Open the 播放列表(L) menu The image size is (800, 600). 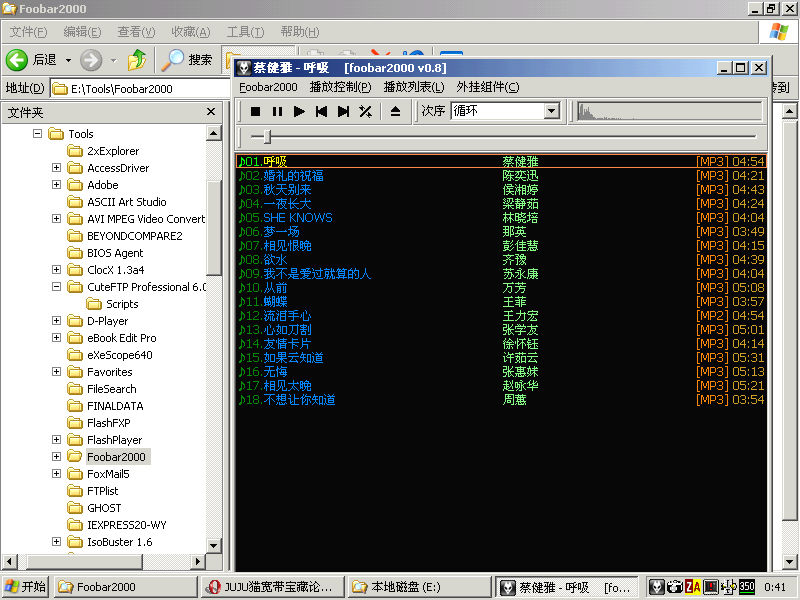click(x=414, y=87)
